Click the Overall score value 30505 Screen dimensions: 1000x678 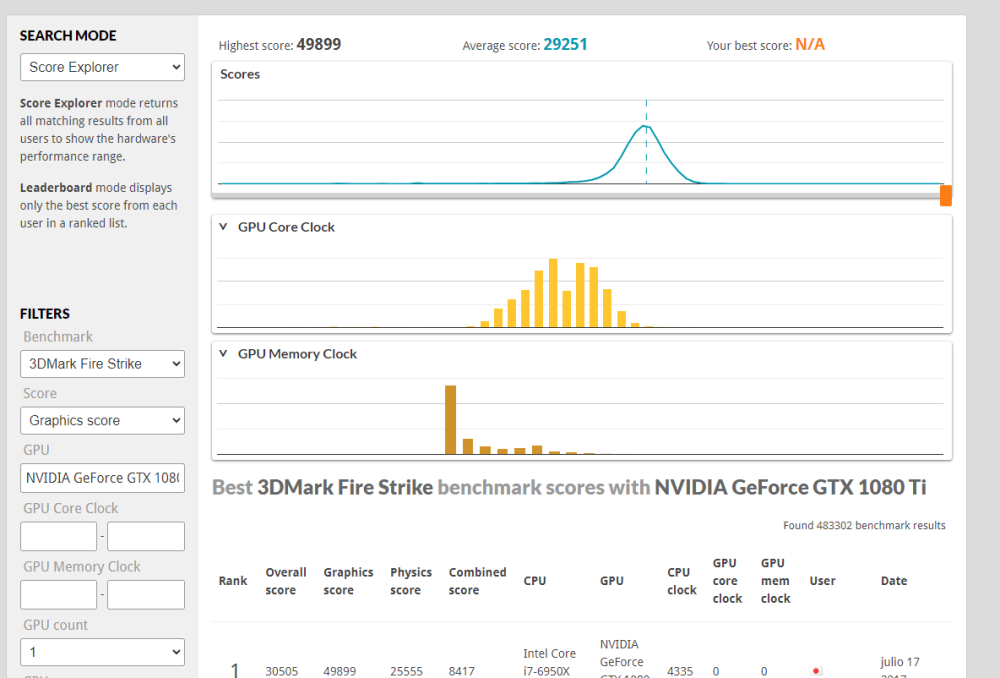point(280,671)
